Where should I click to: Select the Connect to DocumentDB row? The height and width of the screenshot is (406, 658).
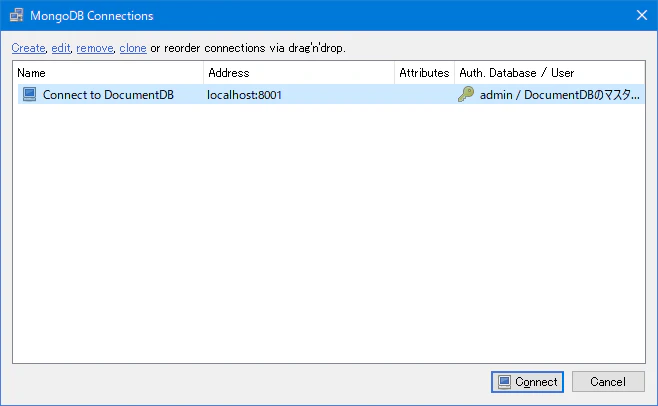331,94
